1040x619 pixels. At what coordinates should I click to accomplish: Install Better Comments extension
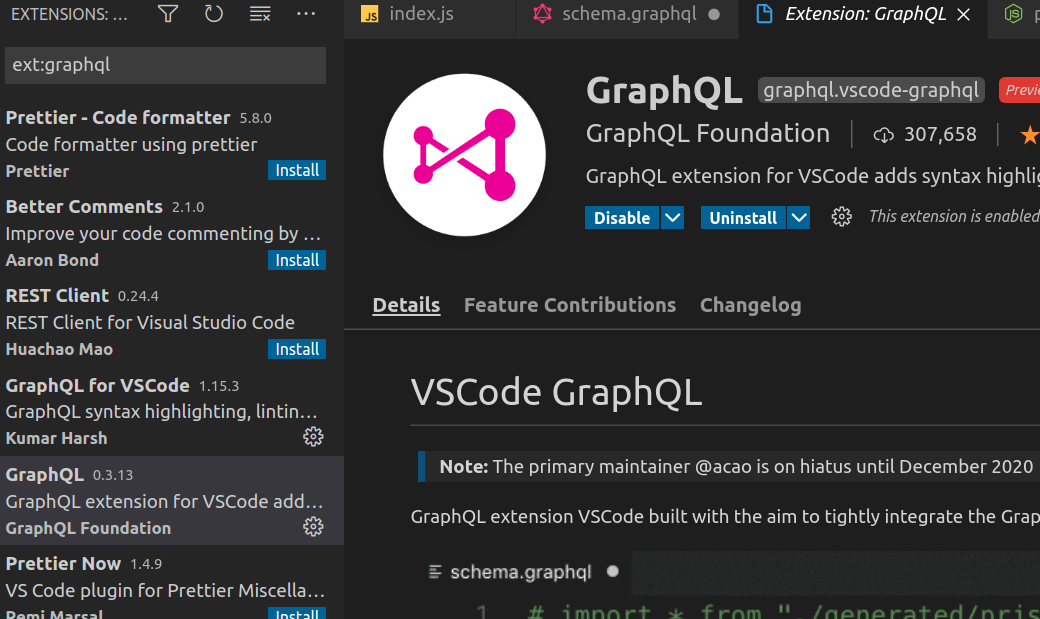click(x=296, y=260)
